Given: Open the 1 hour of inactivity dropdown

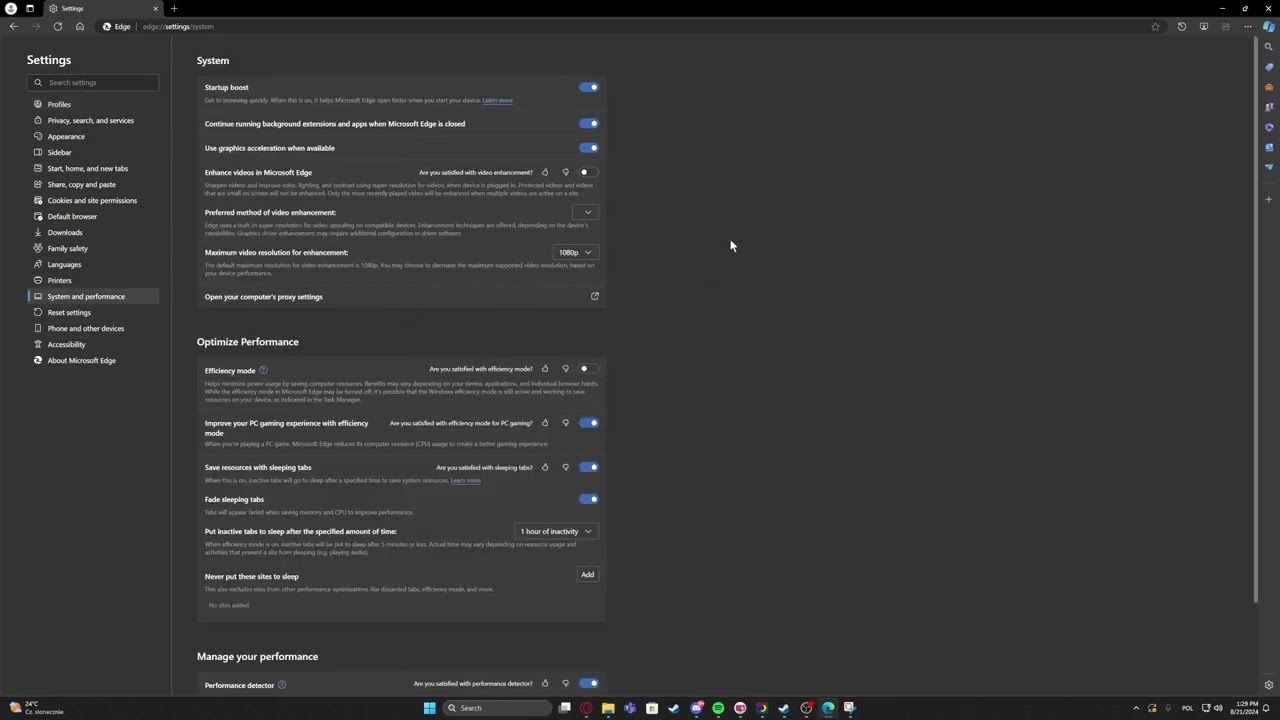Looking at the screenshot, I should click(x=556, y=531).
